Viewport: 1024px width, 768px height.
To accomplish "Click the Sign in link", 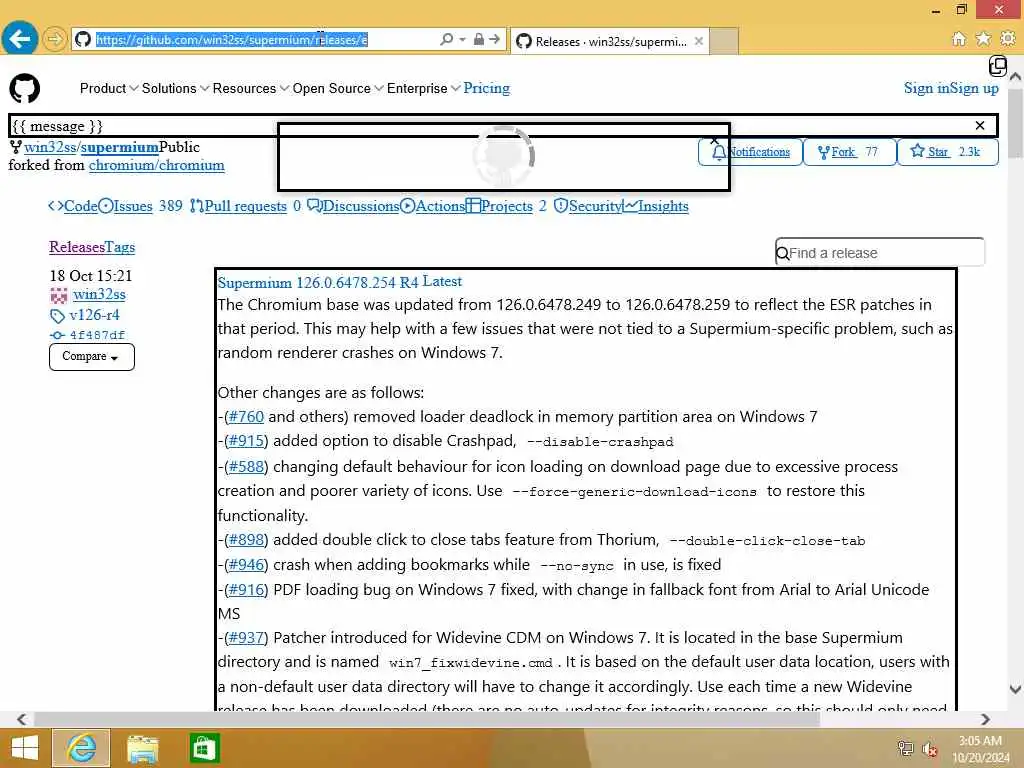I will click(x=927, y=88).
